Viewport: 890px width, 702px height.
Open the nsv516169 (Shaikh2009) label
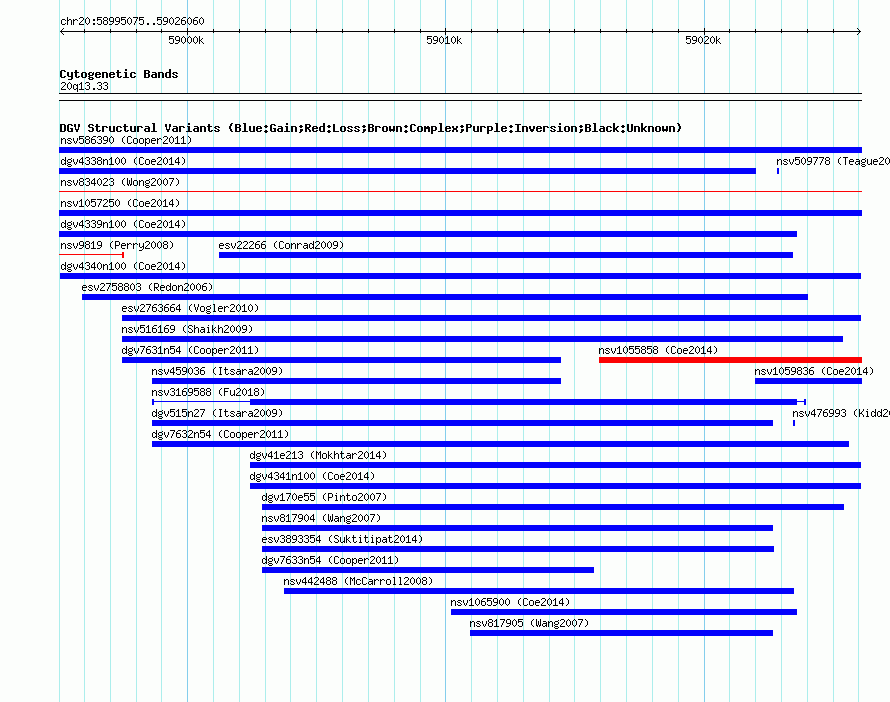pos(187,329)
